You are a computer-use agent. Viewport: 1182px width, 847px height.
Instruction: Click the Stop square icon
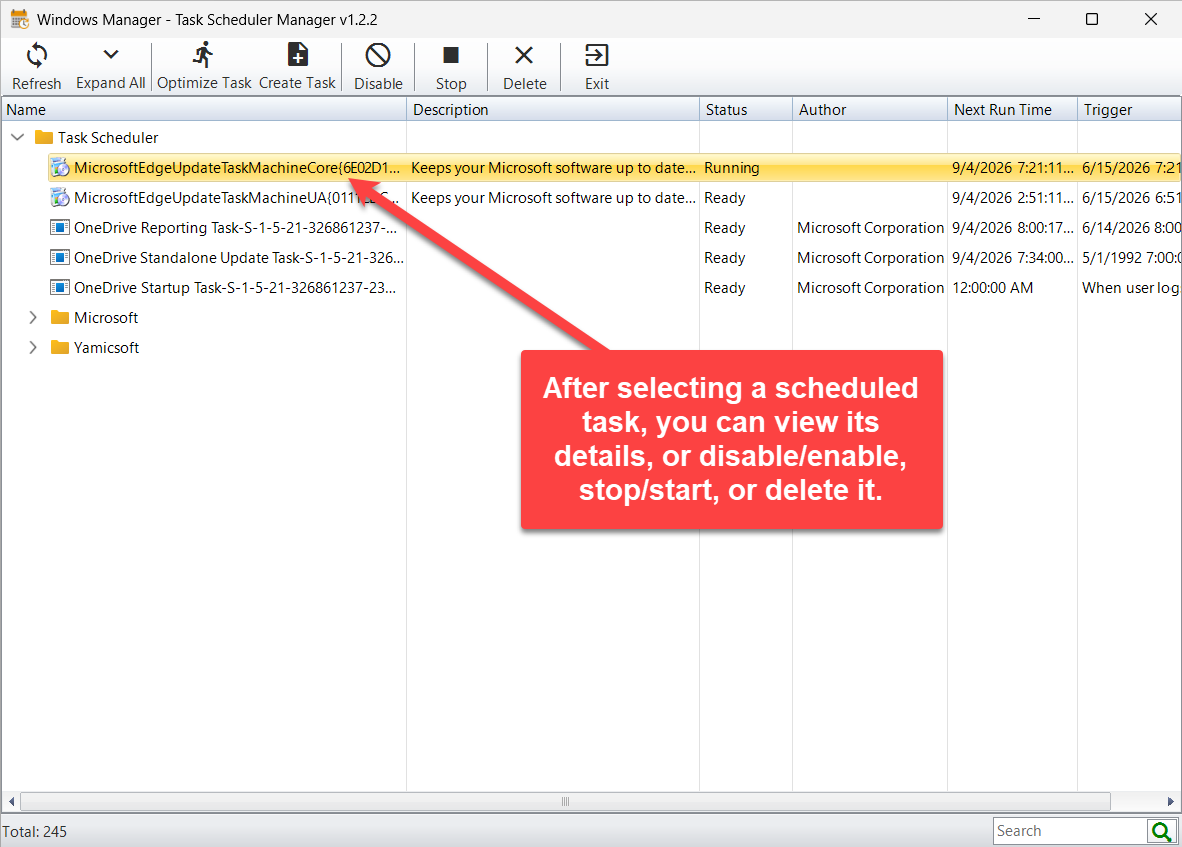point(451,55)
